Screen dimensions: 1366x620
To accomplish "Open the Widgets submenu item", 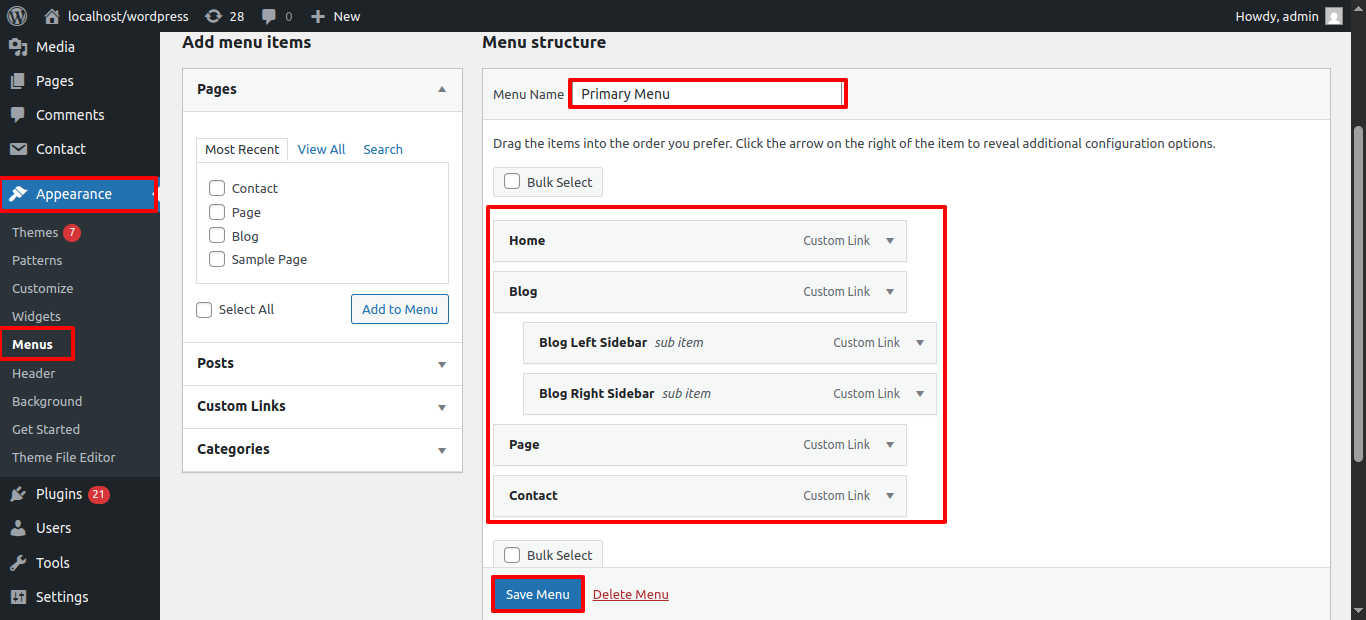I will [x=36, y=316].
